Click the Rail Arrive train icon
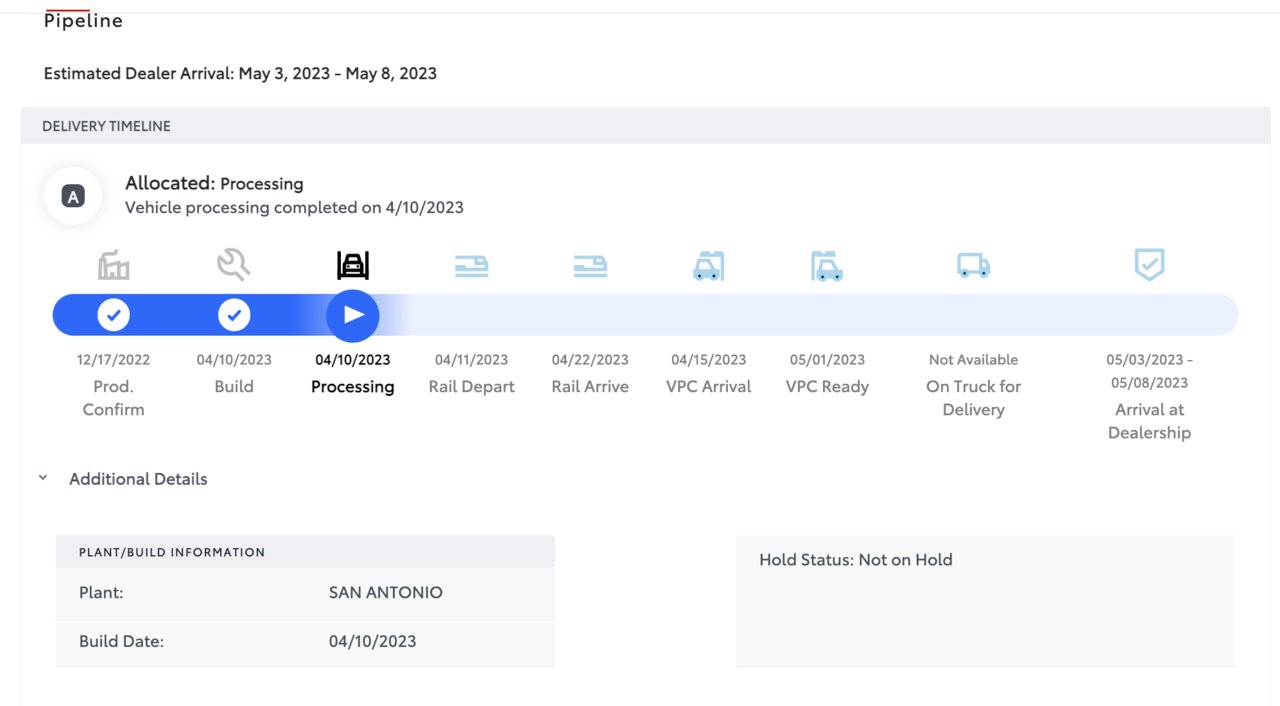The image size is (1280, 706). click(590, 266)
